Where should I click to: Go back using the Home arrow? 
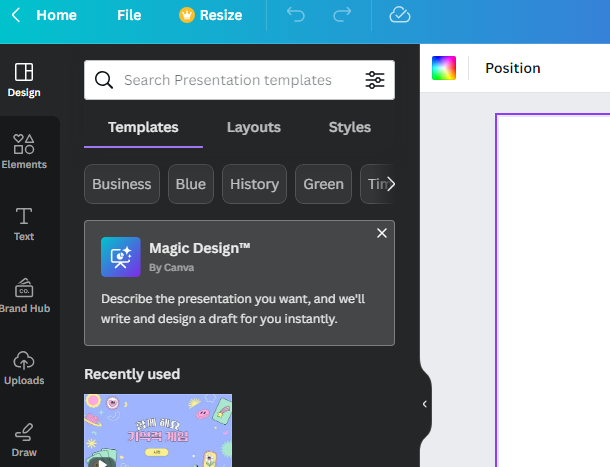click(16, 15)
